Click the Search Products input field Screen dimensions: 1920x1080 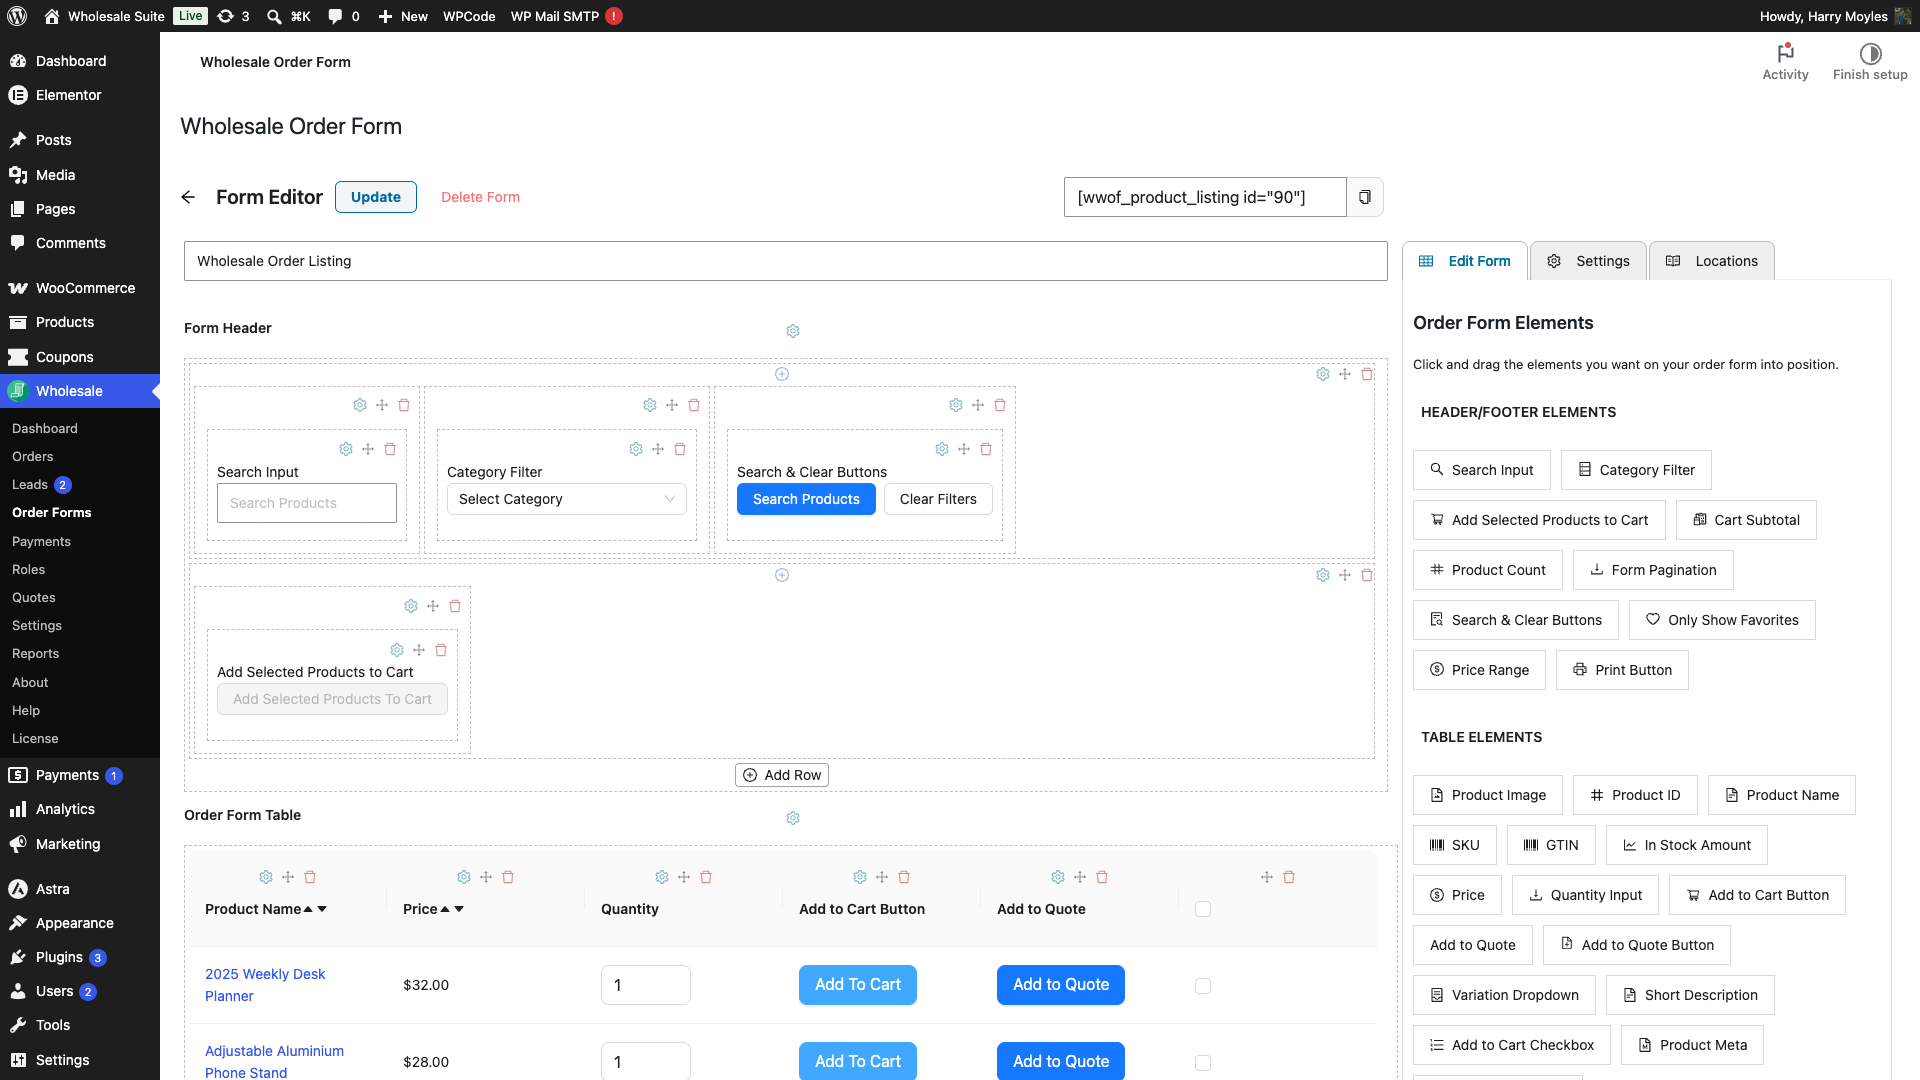[307, 503]
